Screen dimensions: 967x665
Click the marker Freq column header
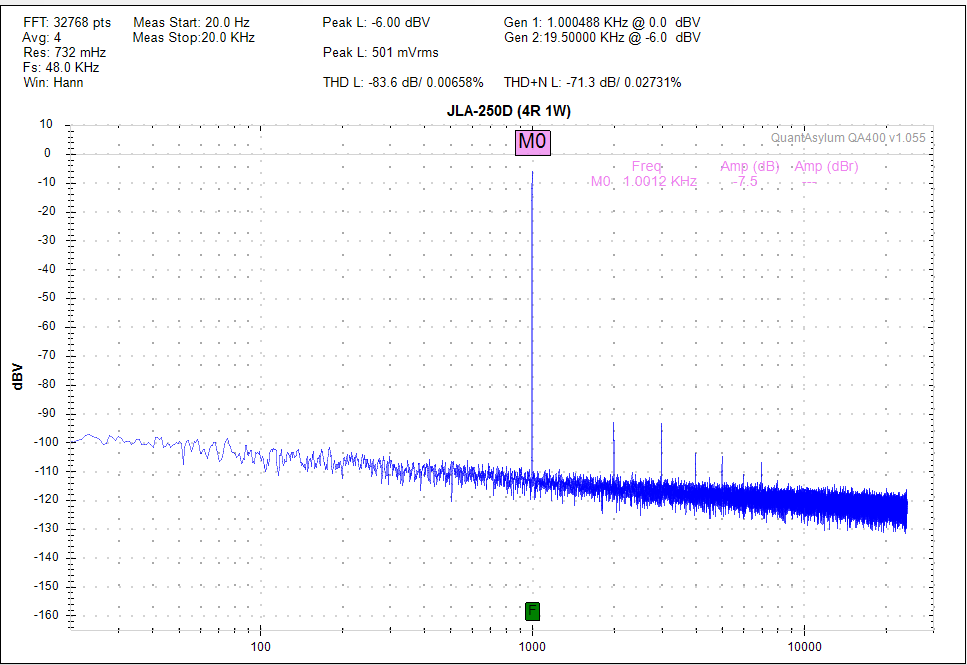[646, 167]
